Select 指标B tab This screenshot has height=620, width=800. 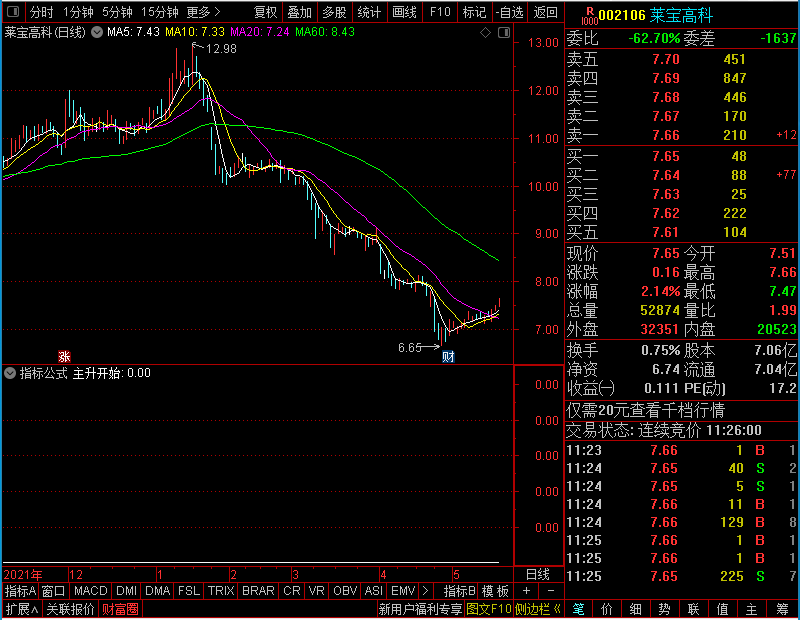click(460, 591)
